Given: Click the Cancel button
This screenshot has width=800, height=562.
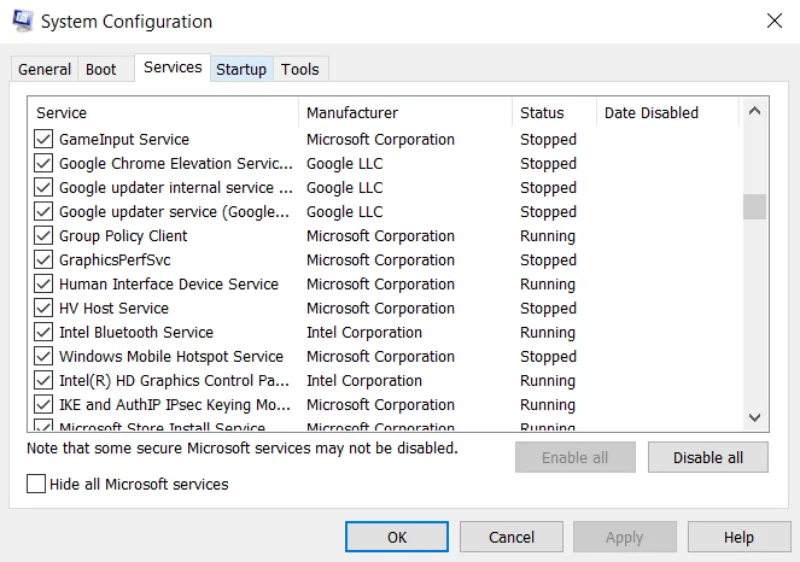Looking at the screenshot, I should [x=511, y=537].
